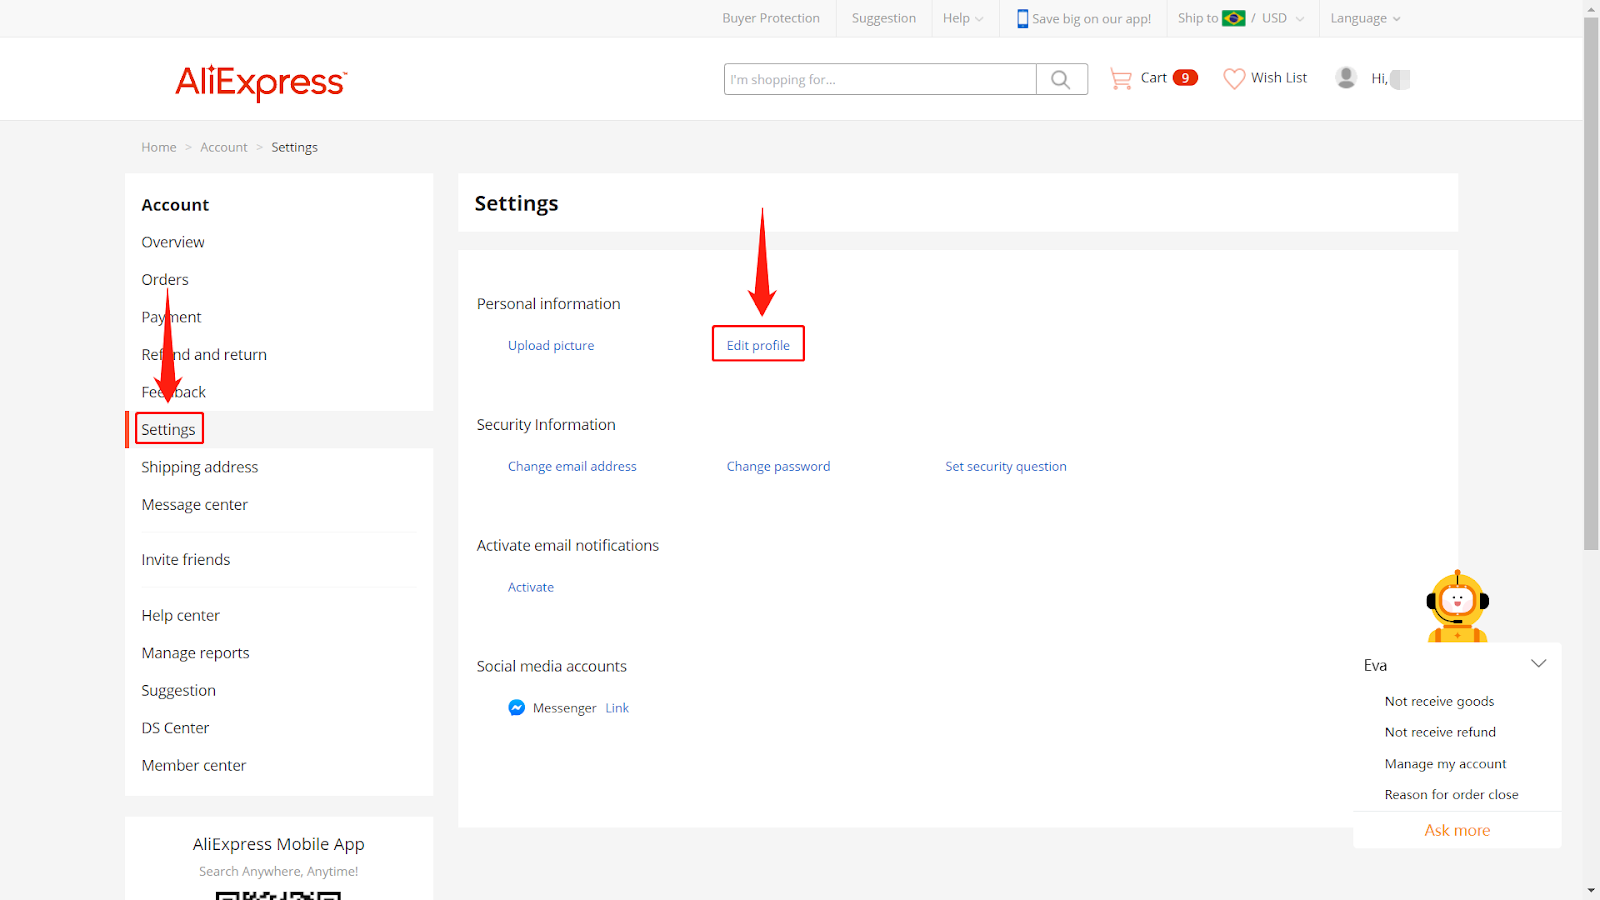This screenshot has height=900, width=1600.
Task: Click the scrollbar up arrow
Action: [1591, 8]
